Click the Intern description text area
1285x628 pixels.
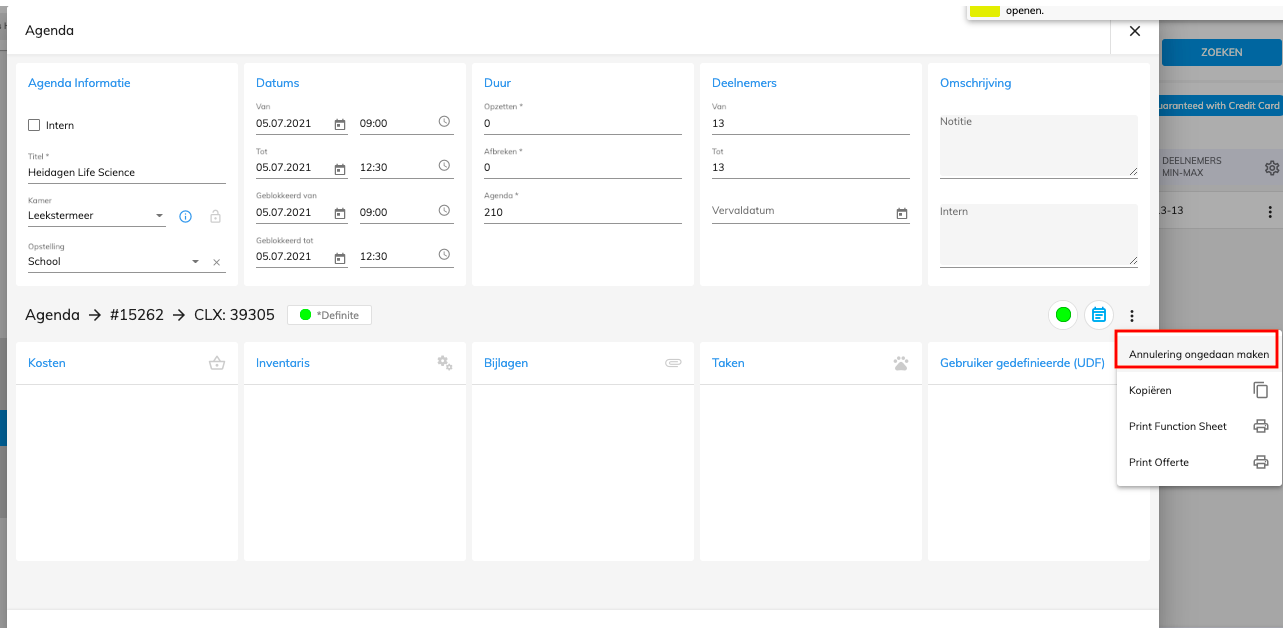click(x=1039, y=235)
